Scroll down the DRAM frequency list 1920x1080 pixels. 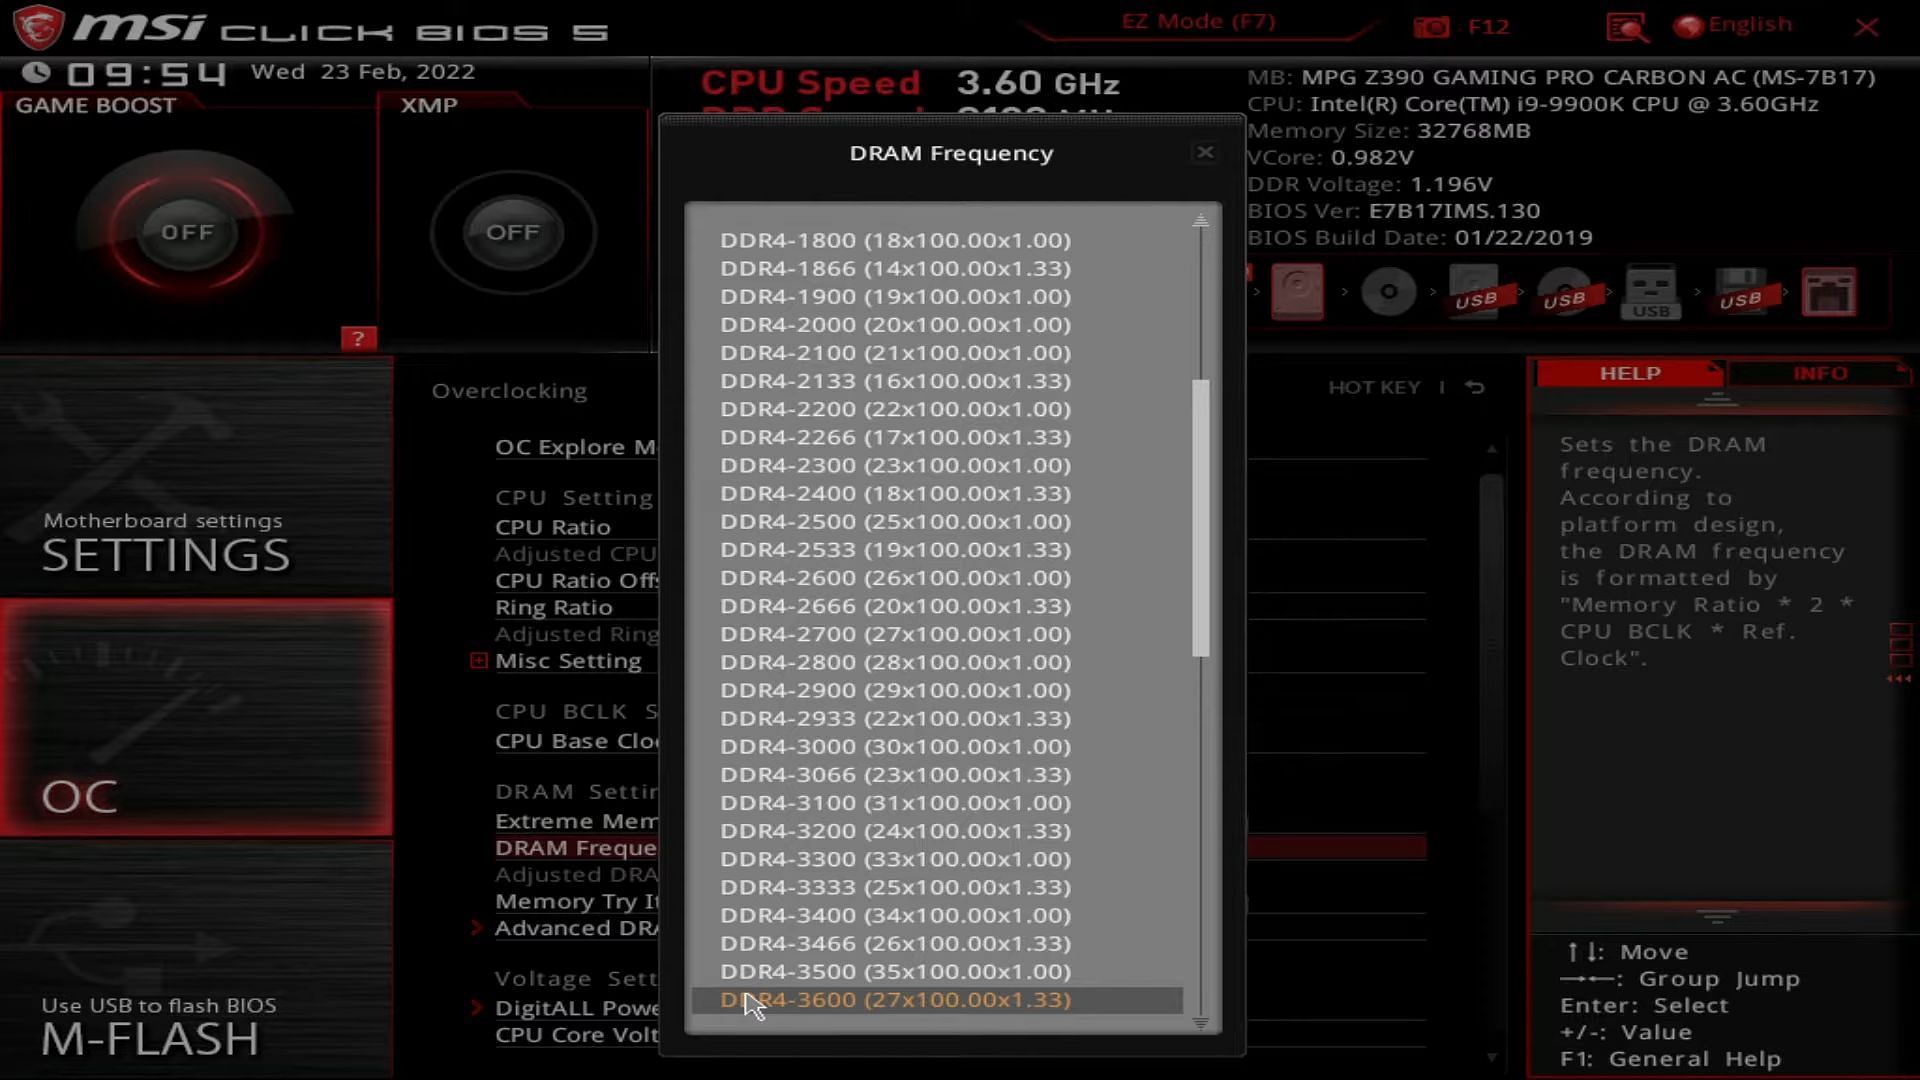click(x=1201, y=1021)
